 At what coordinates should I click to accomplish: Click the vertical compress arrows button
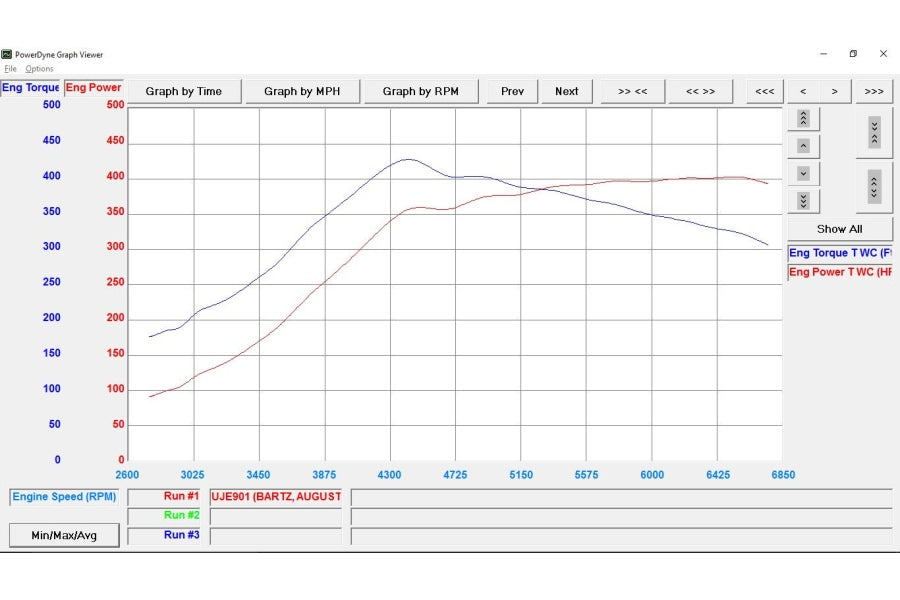pos(874,132)
